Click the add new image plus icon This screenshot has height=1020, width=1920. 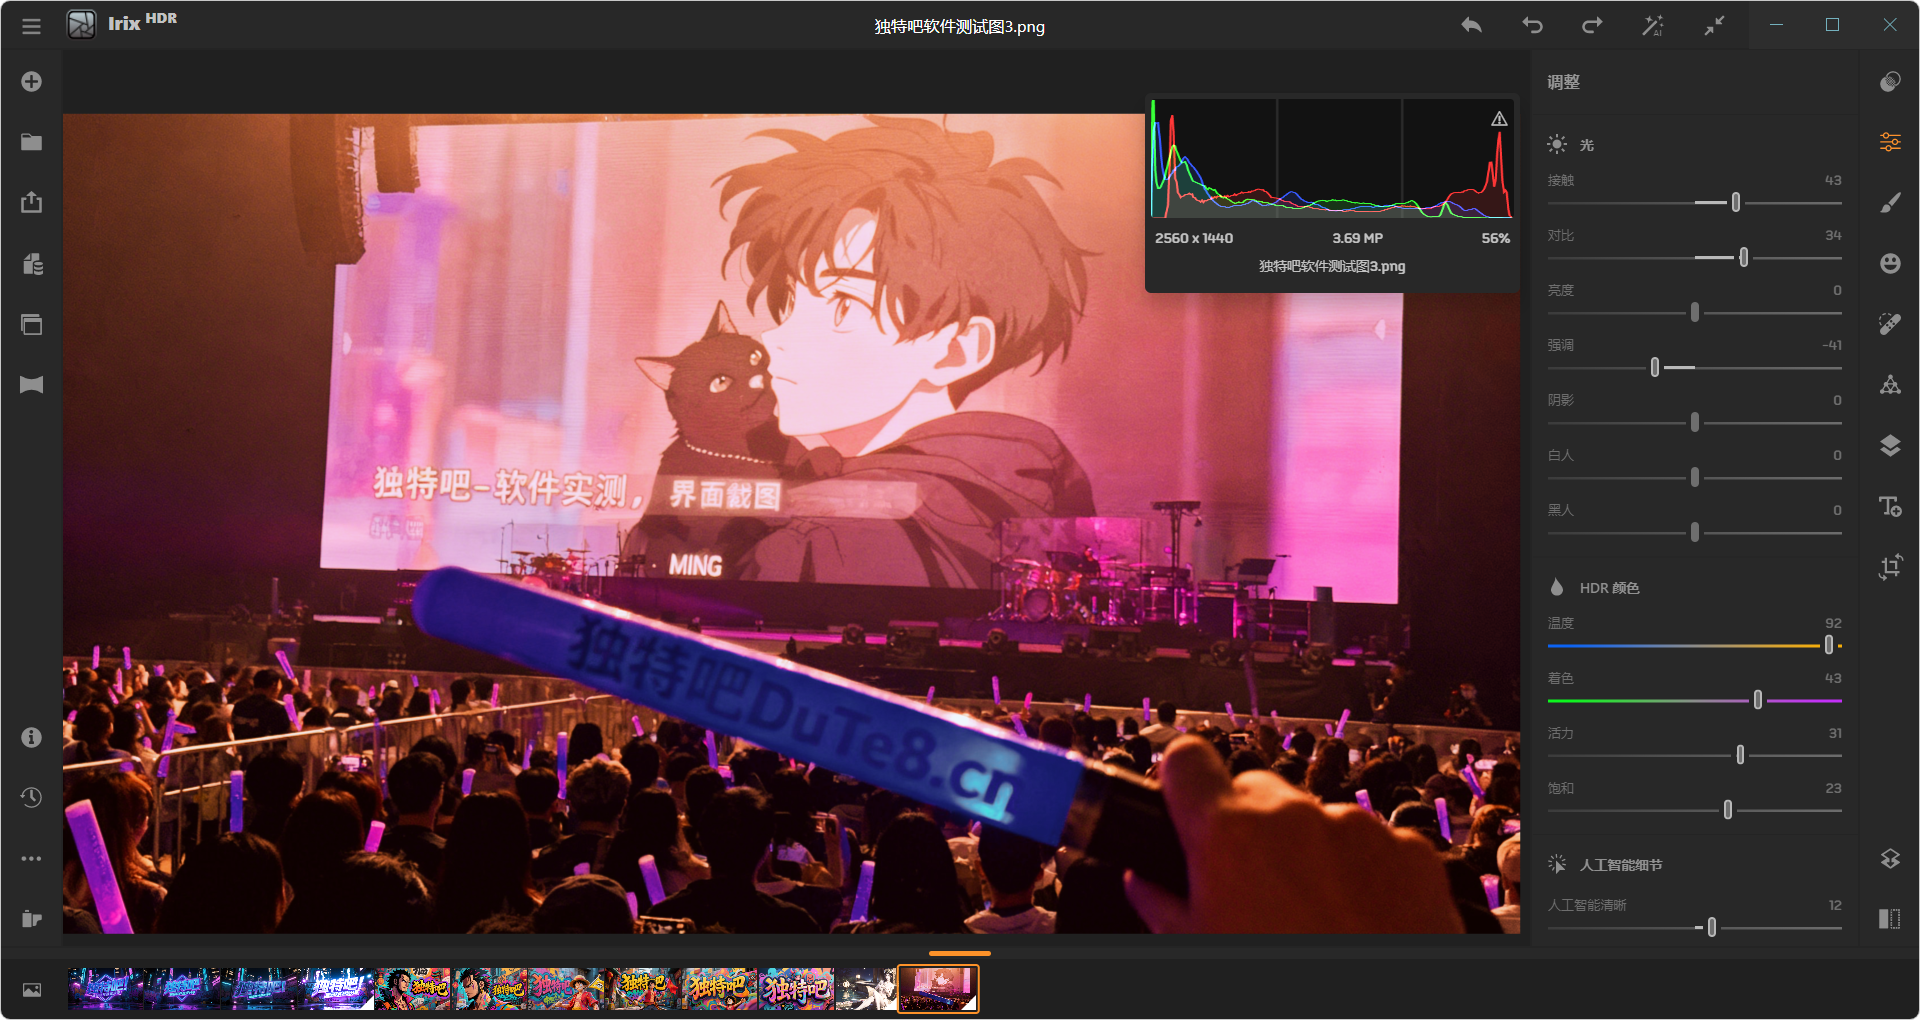pos(31,81)
